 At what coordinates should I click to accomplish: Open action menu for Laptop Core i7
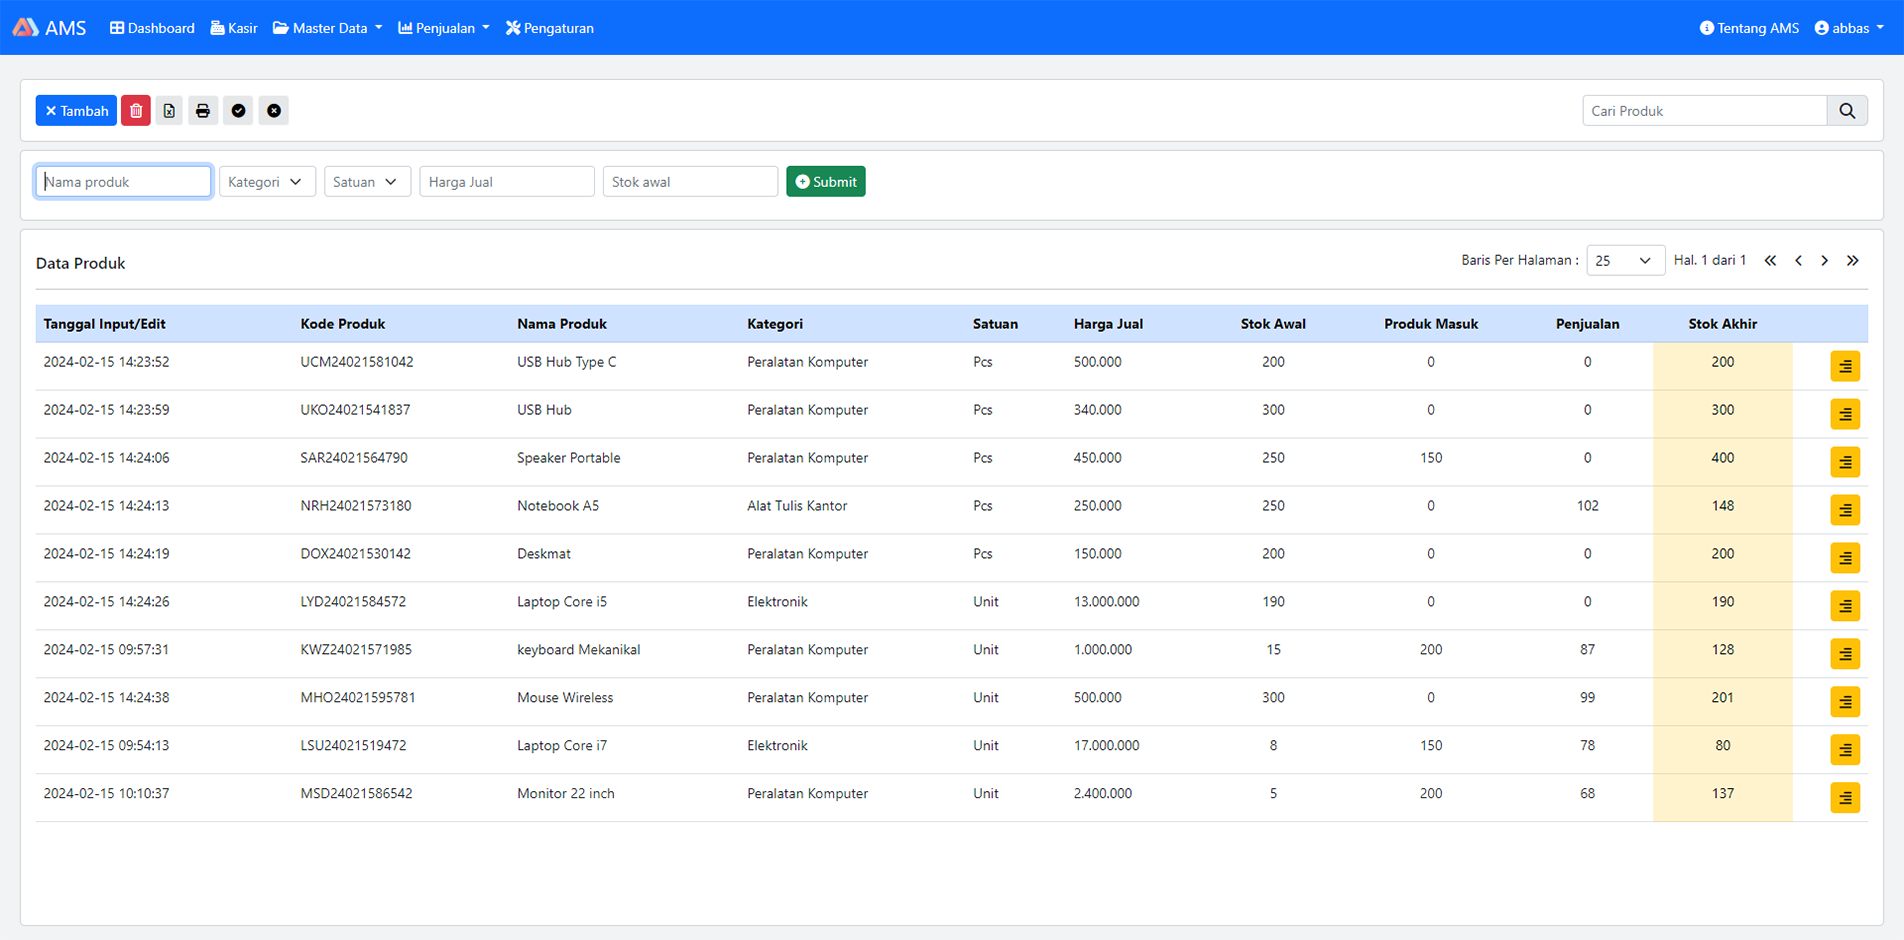tap(1845, 750)
